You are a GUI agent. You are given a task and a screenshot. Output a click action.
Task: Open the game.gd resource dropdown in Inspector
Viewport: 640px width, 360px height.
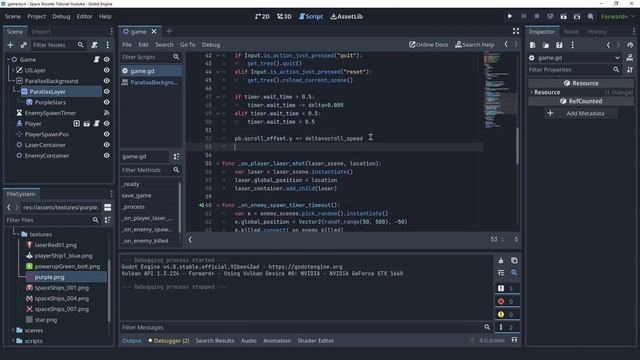click(617, 58)
